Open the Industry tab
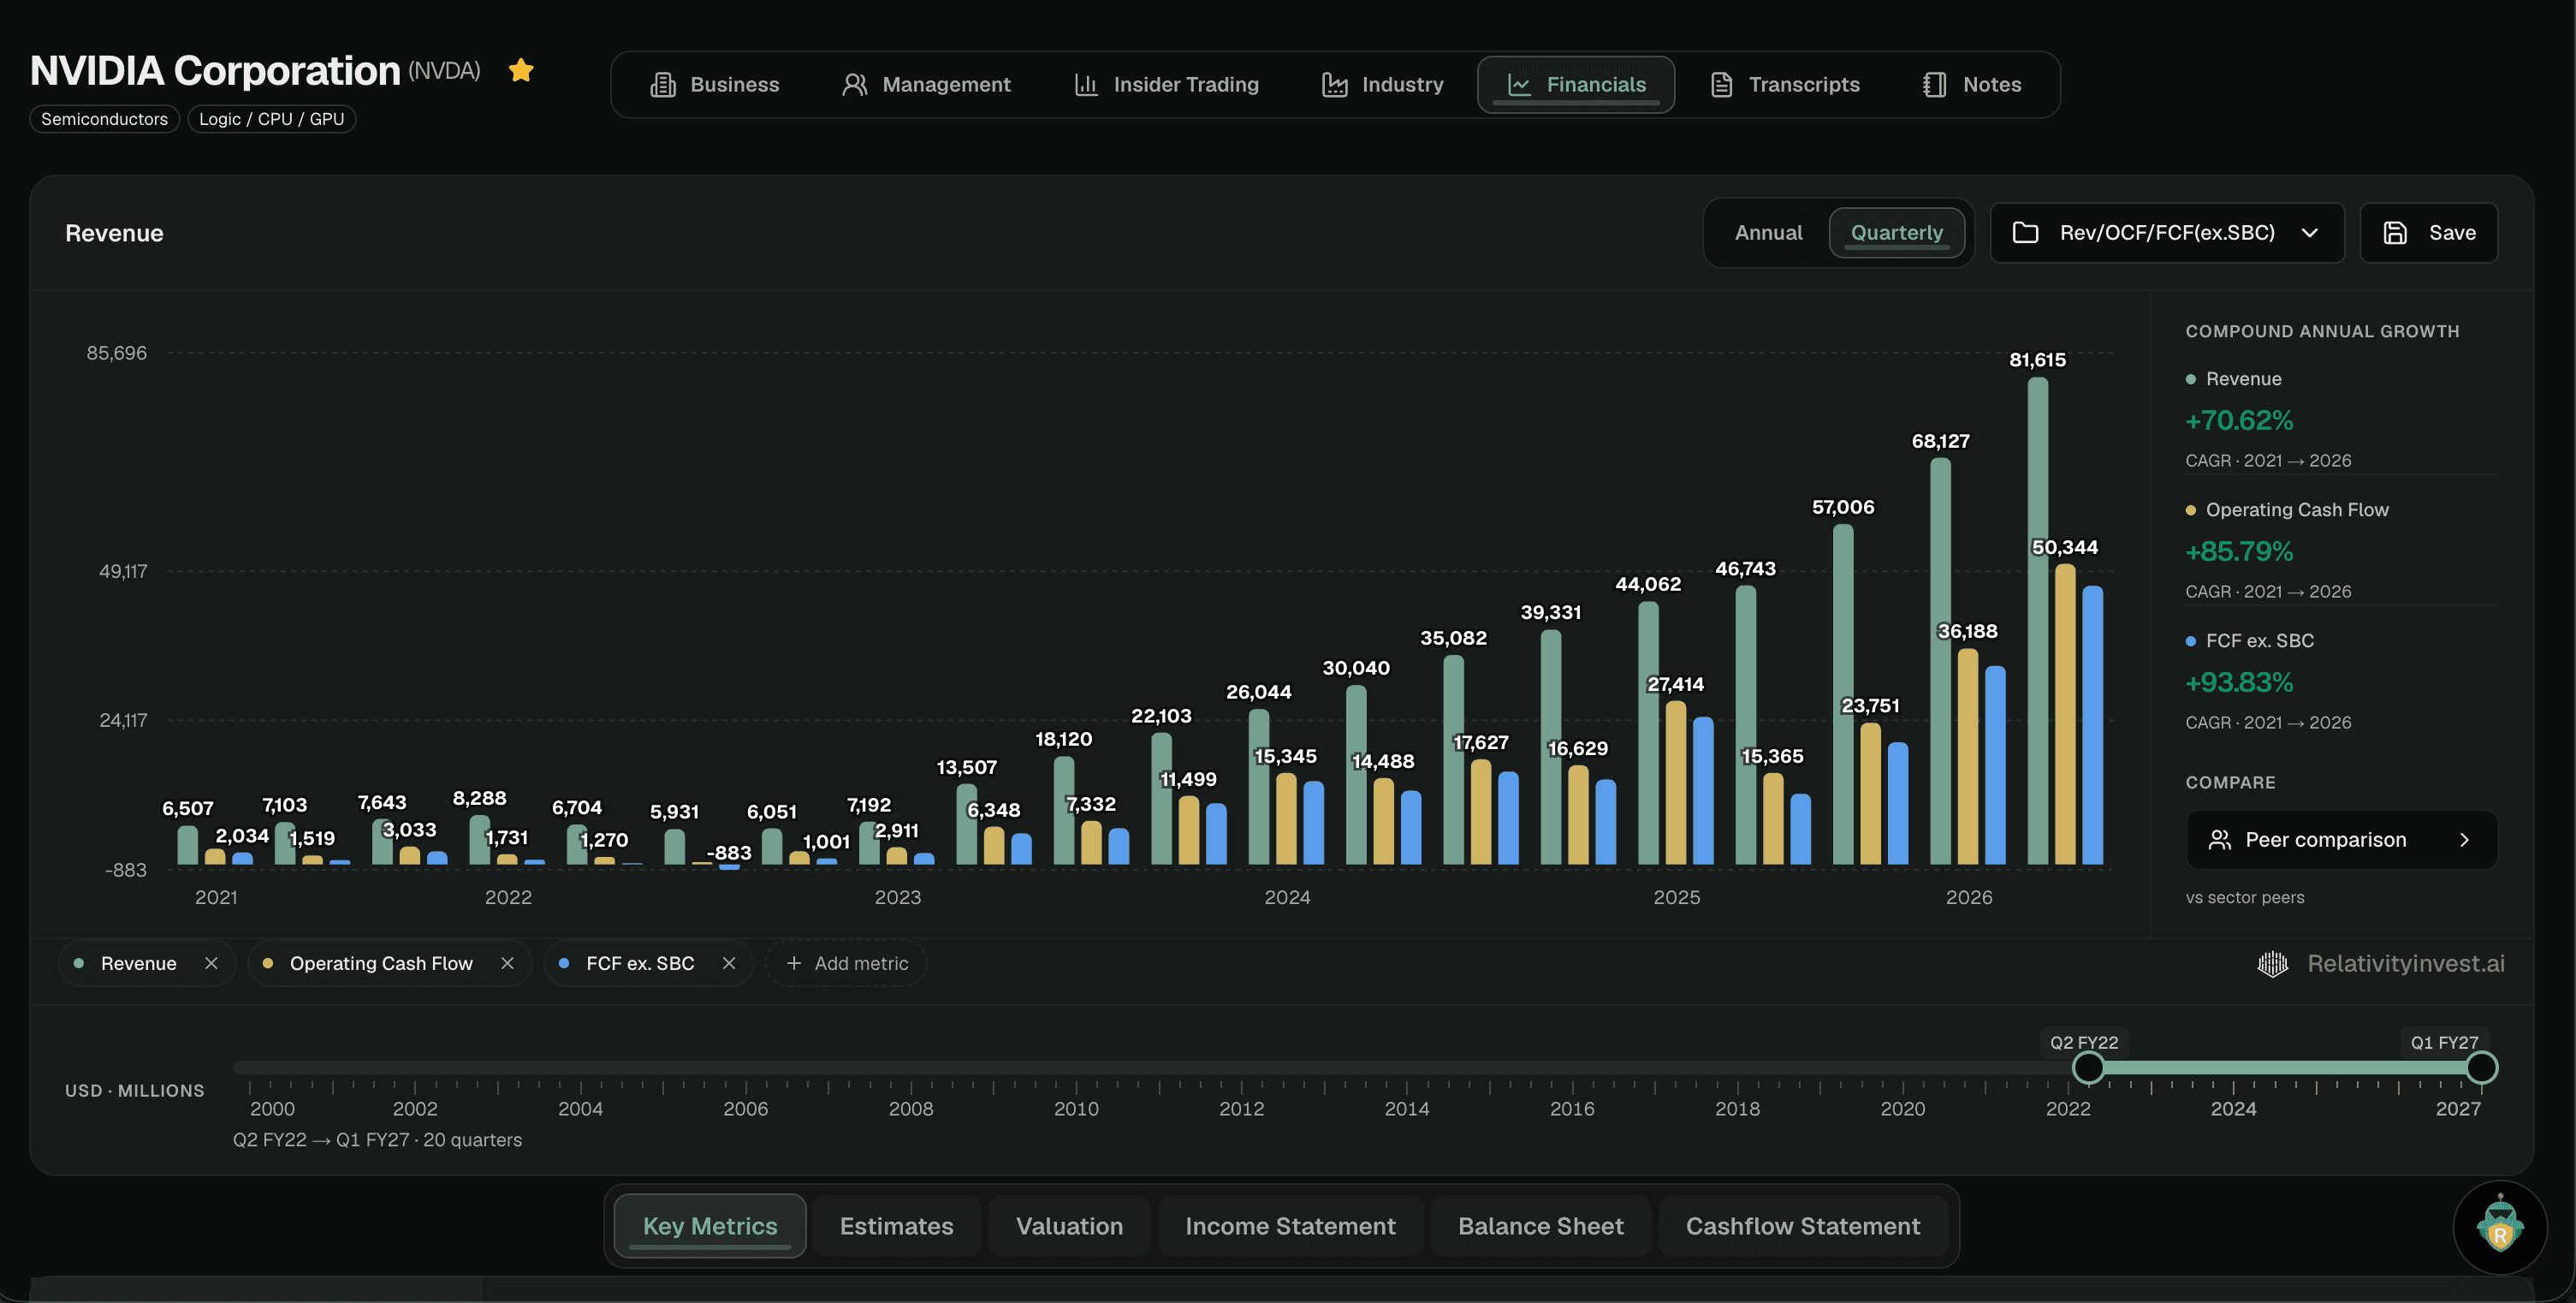Viewport: 2576px width, 1303px height. point(1383,85)
